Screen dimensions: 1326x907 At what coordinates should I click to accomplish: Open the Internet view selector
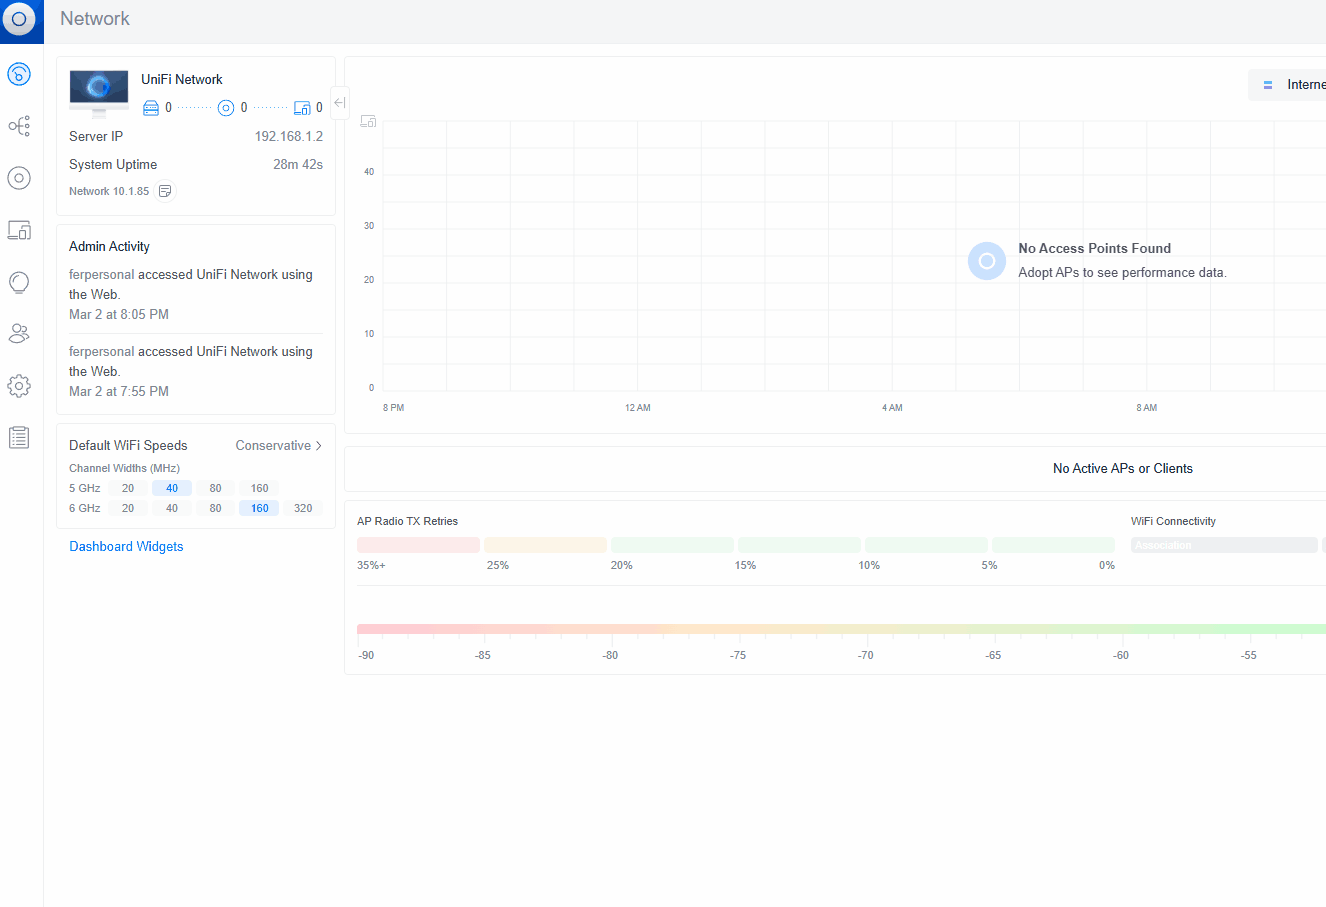pyautogui.click(x=1292, y=85)
